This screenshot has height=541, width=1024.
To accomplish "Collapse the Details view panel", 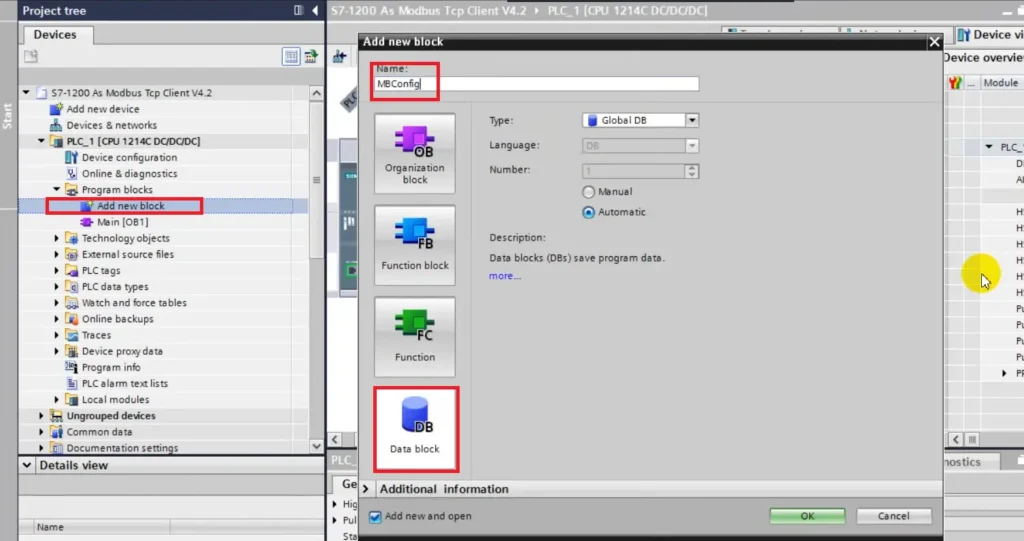I will [x=27, y=465].
